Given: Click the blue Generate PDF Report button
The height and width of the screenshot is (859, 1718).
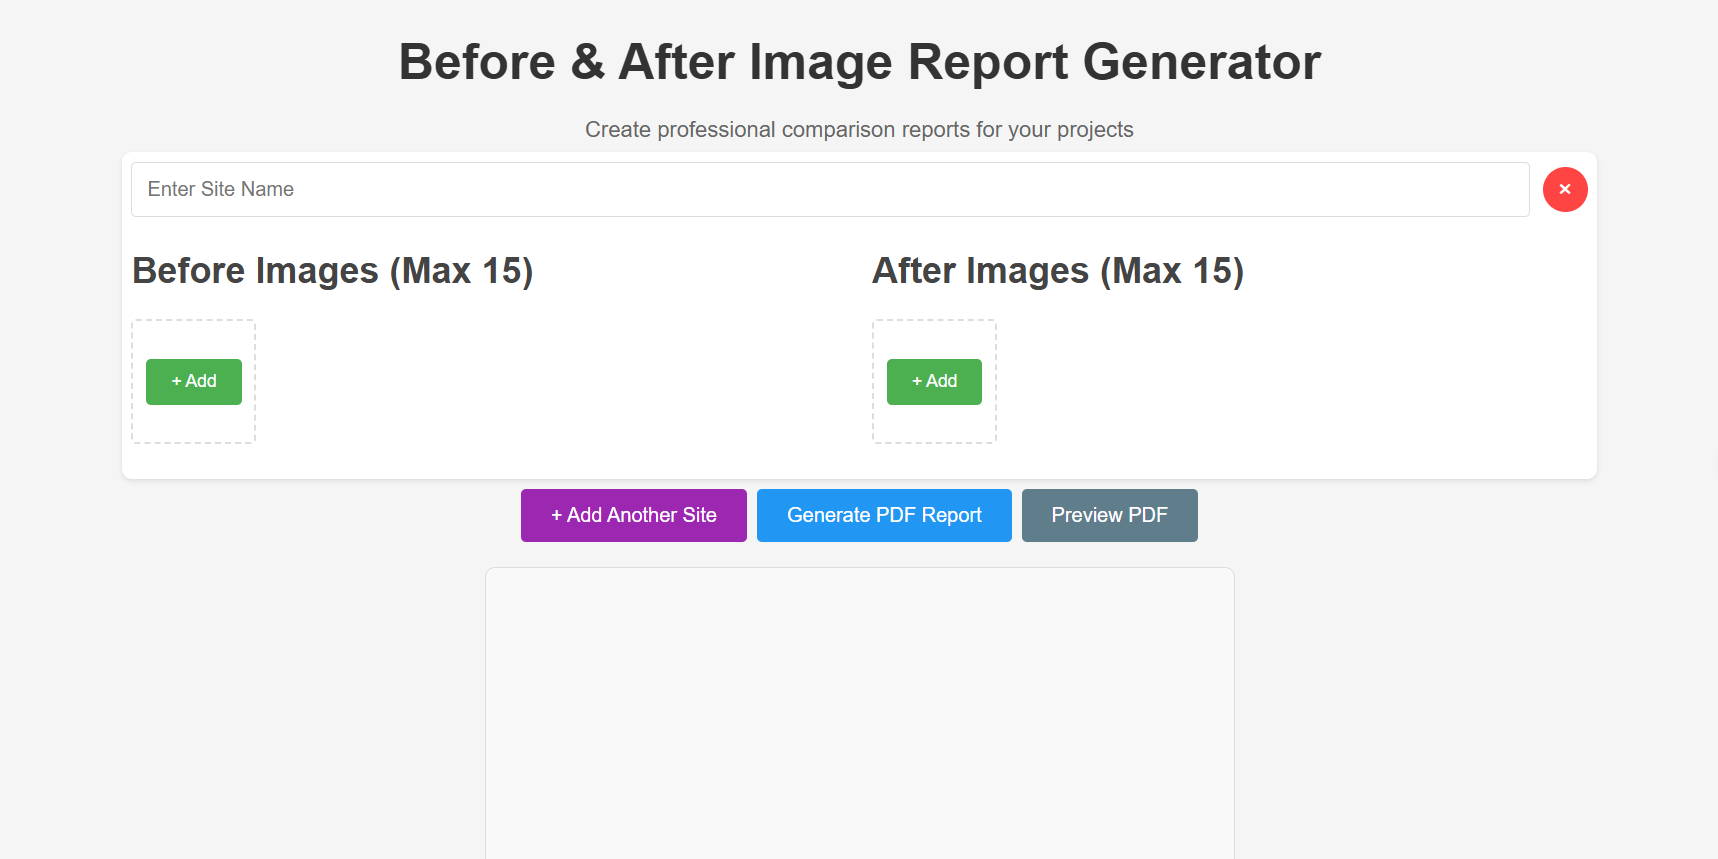Looking at the screenshot, I should pyautogui.click(x=884, y=515).
